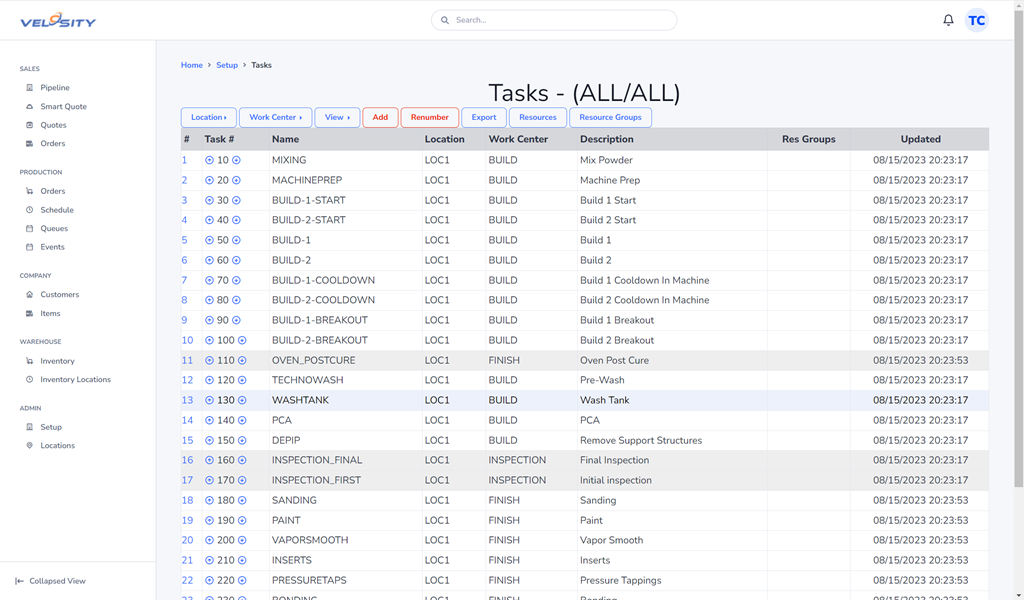Viewport: 1024px width, 600px height.
Task: Click the Velocity logo
Action: tap(58, 21)
